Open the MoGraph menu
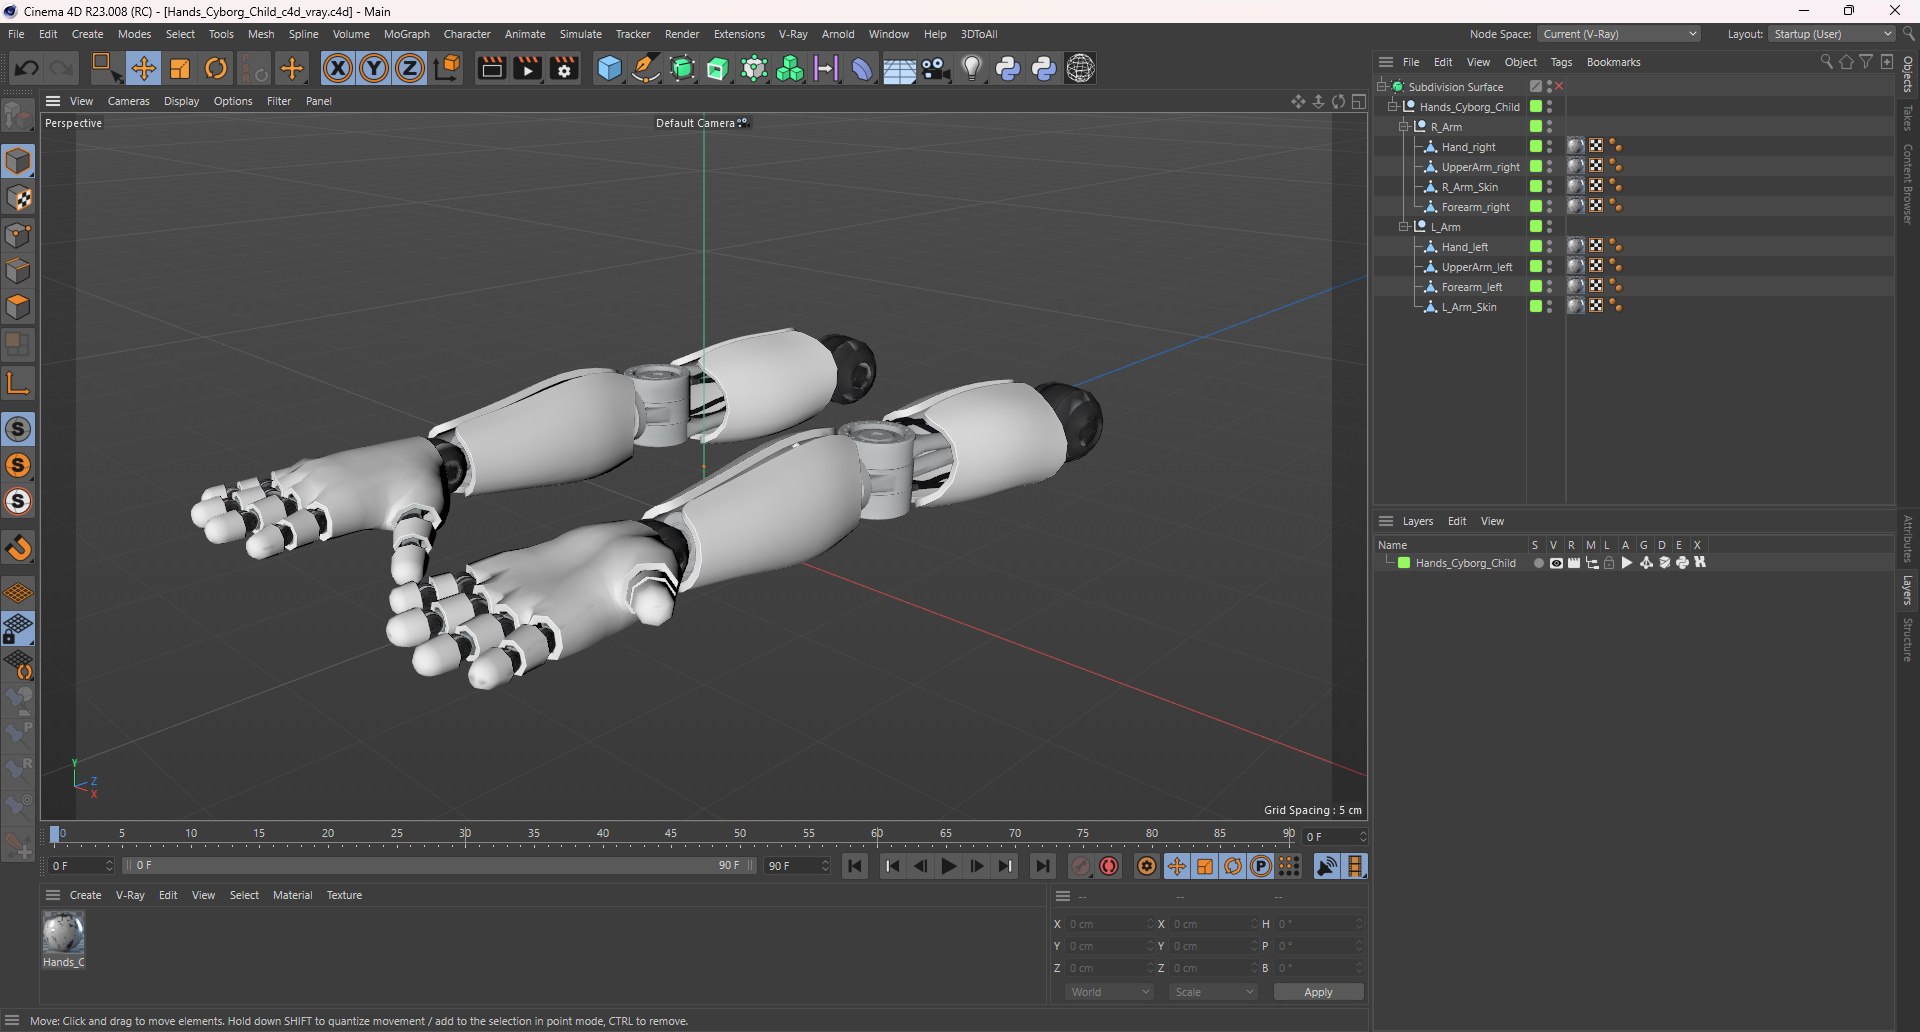The image size is (1920, 1032). click(407, 34)
